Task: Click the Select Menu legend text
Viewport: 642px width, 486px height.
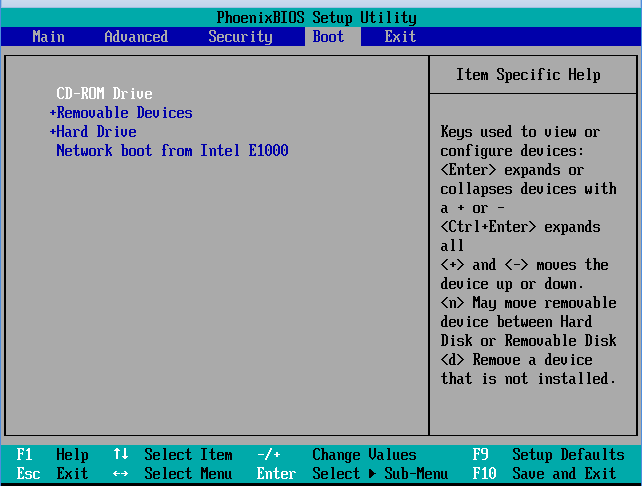Action: click(x=188, y=474)
